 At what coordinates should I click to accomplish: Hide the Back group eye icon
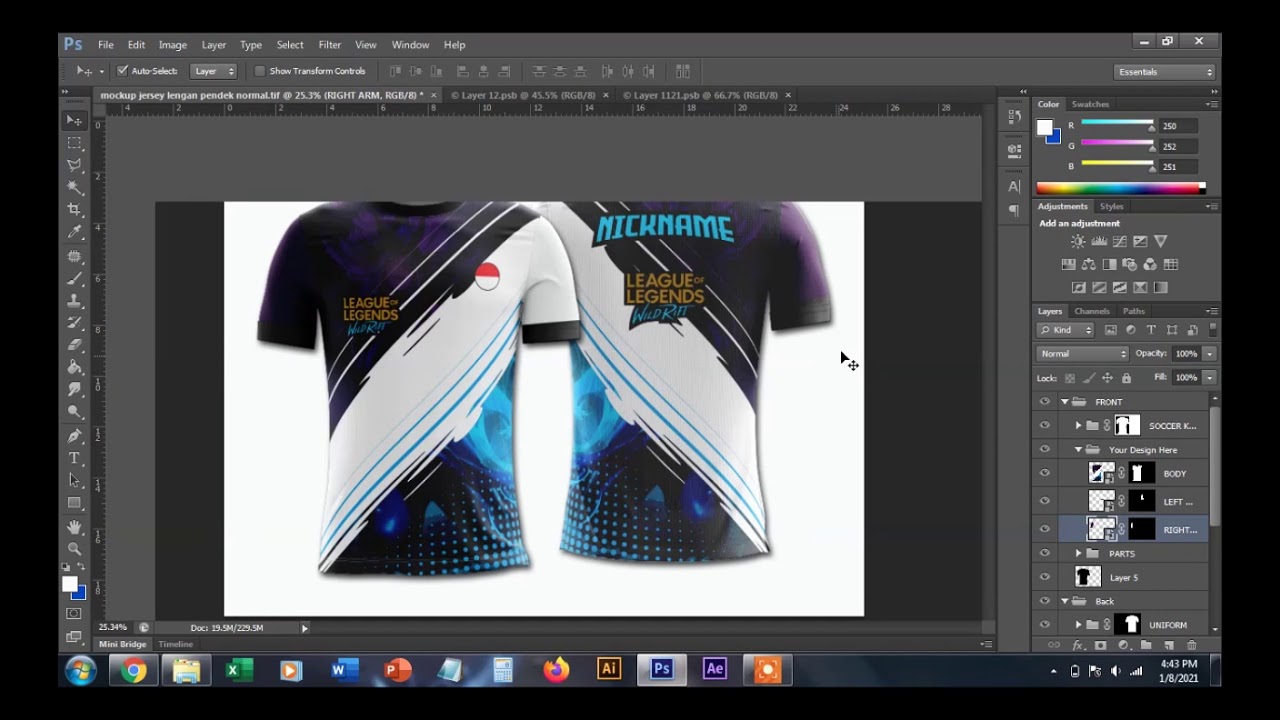tap(1044, 602)
